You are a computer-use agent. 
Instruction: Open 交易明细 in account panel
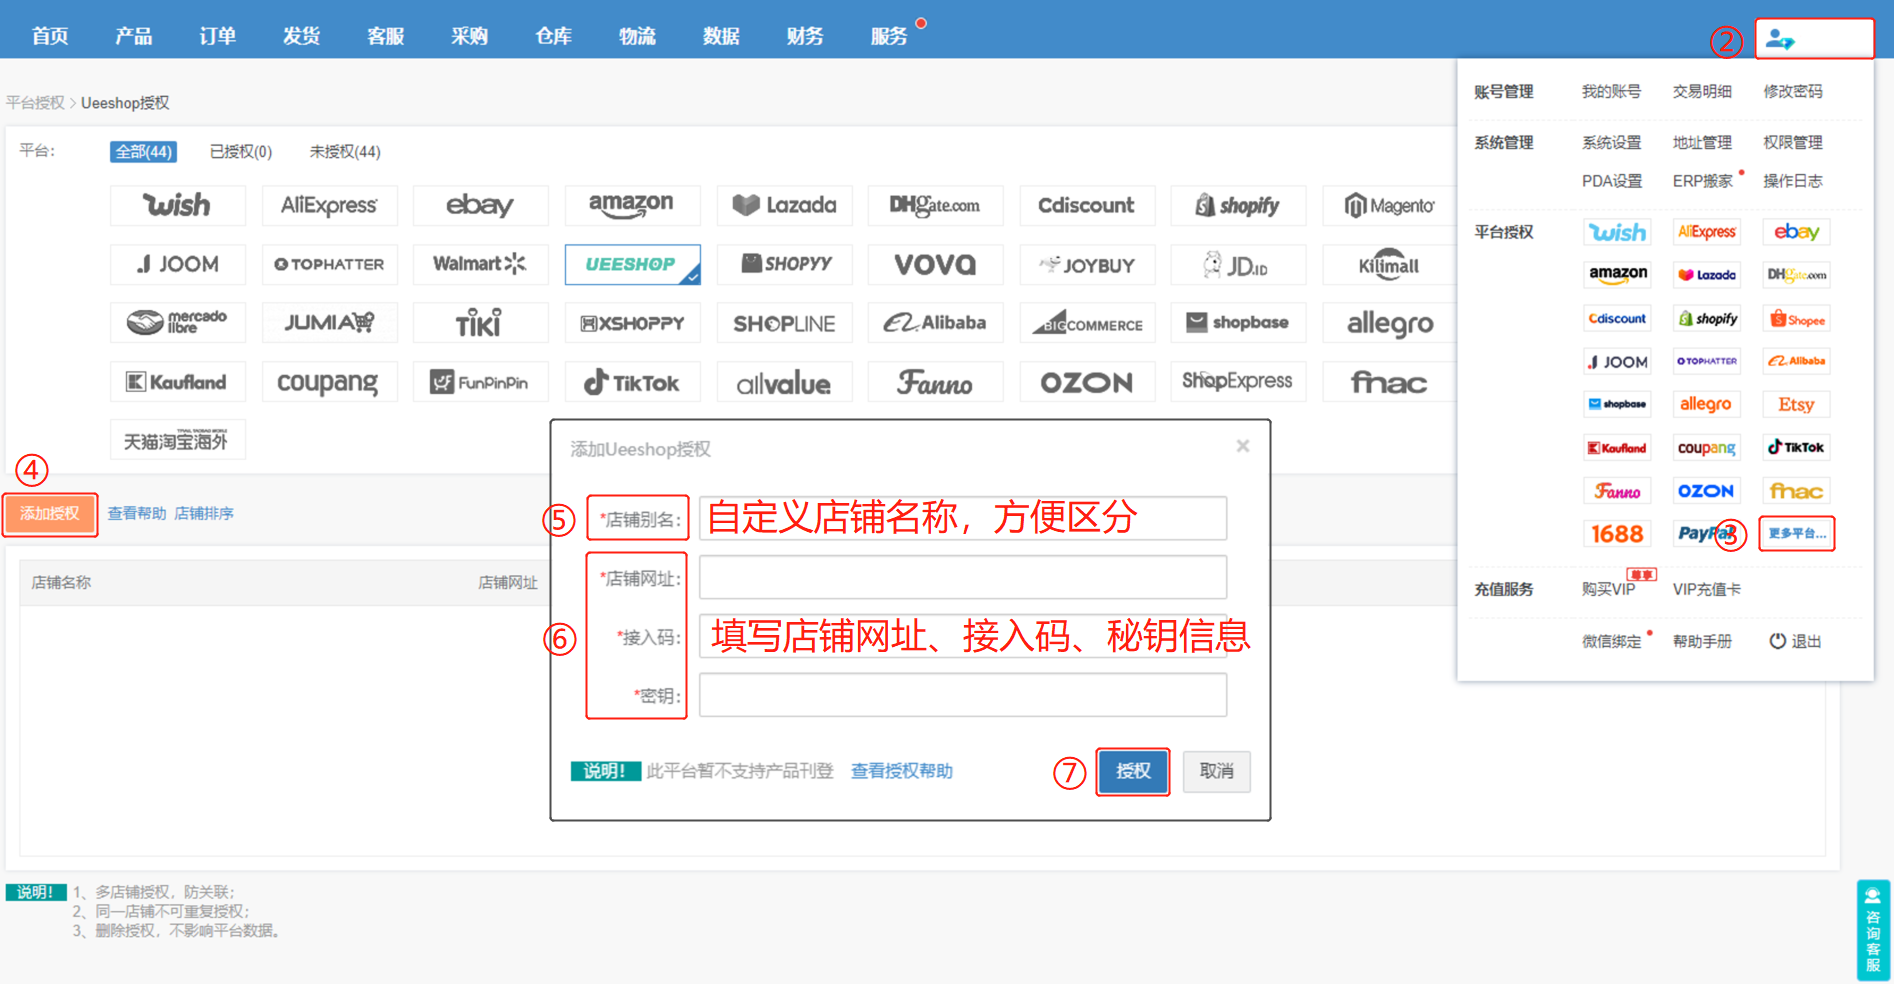click(1702, 91)
